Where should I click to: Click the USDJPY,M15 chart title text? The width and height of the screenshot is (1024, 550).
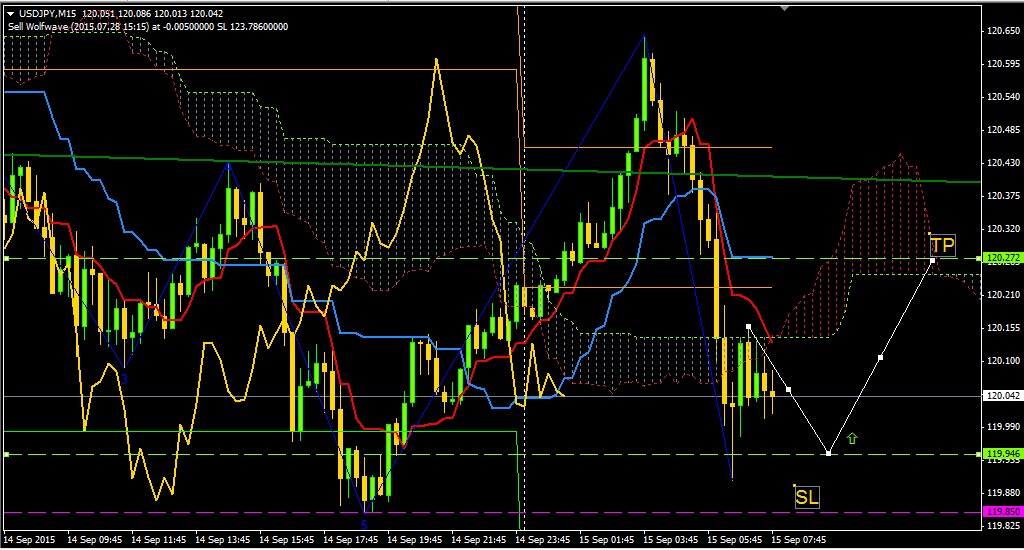48,14
